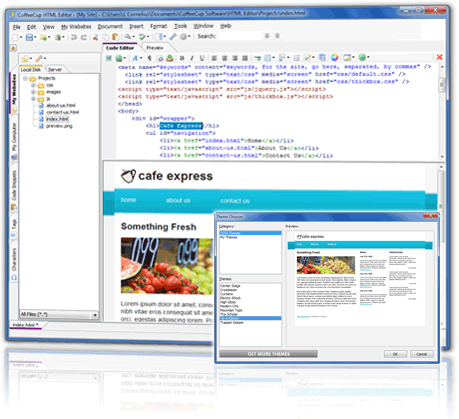This screenshot has width=459, height=419.
Task: Open the color wheel picker icon
Action: (334, 58)
